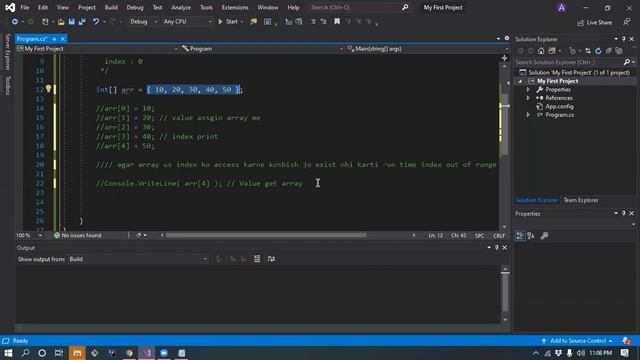Open the Toolbox side tab
The width and height of the screenshot is (640, 360).
(x=7, y=86)
